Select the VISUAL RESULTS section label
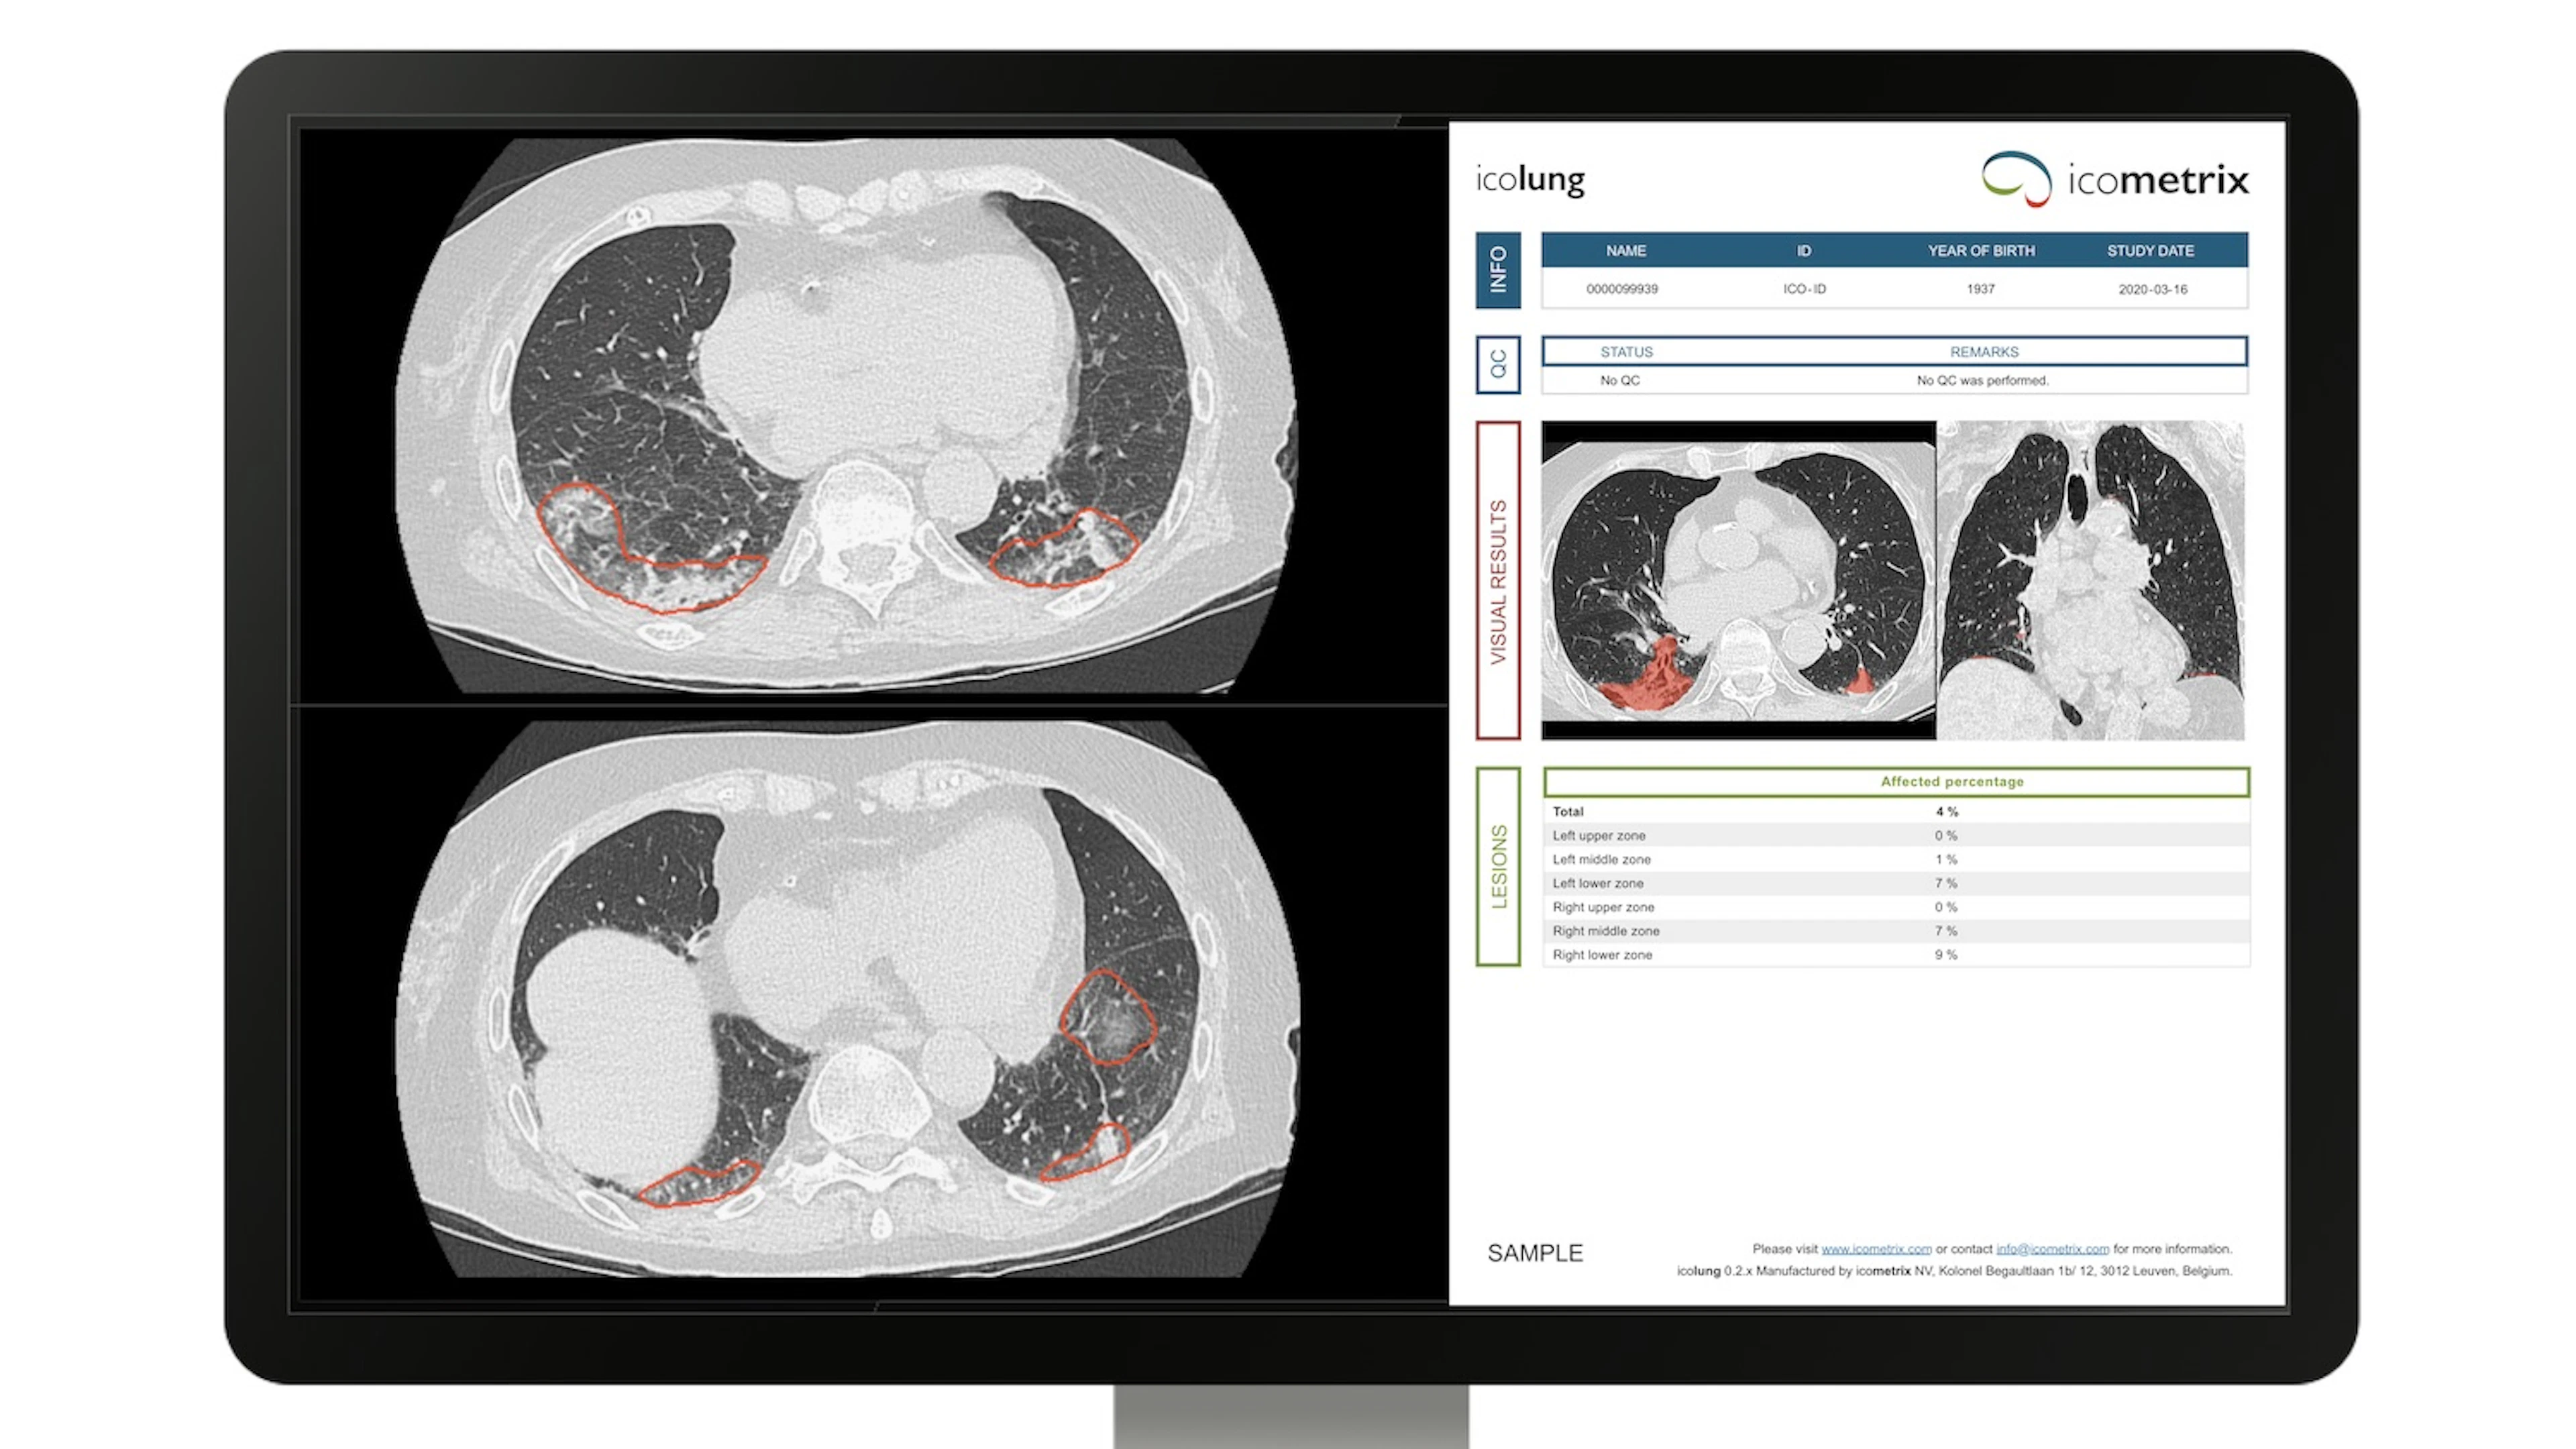This screenshot has width=2576, height=1449. (1498, 581)
